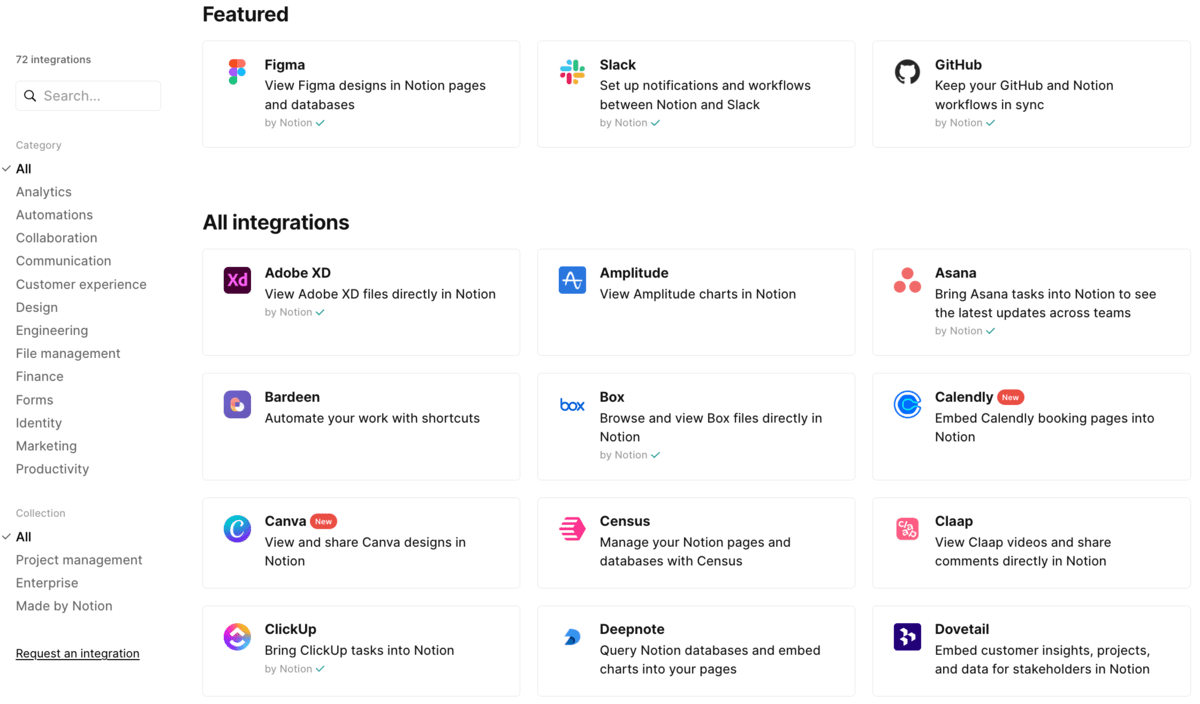Open the Asana logo icon
The height and width of the screenshot is (704, 1200).
coord(907,280)
